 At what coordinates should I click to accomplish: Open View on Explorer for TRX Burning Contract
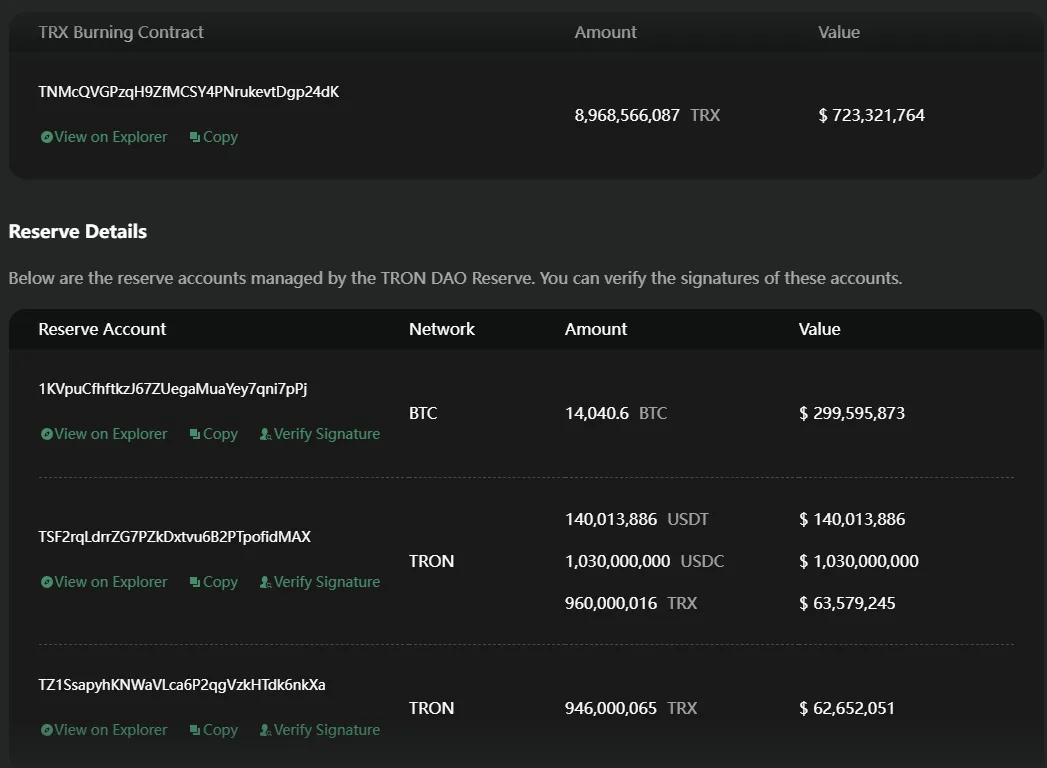103,137
